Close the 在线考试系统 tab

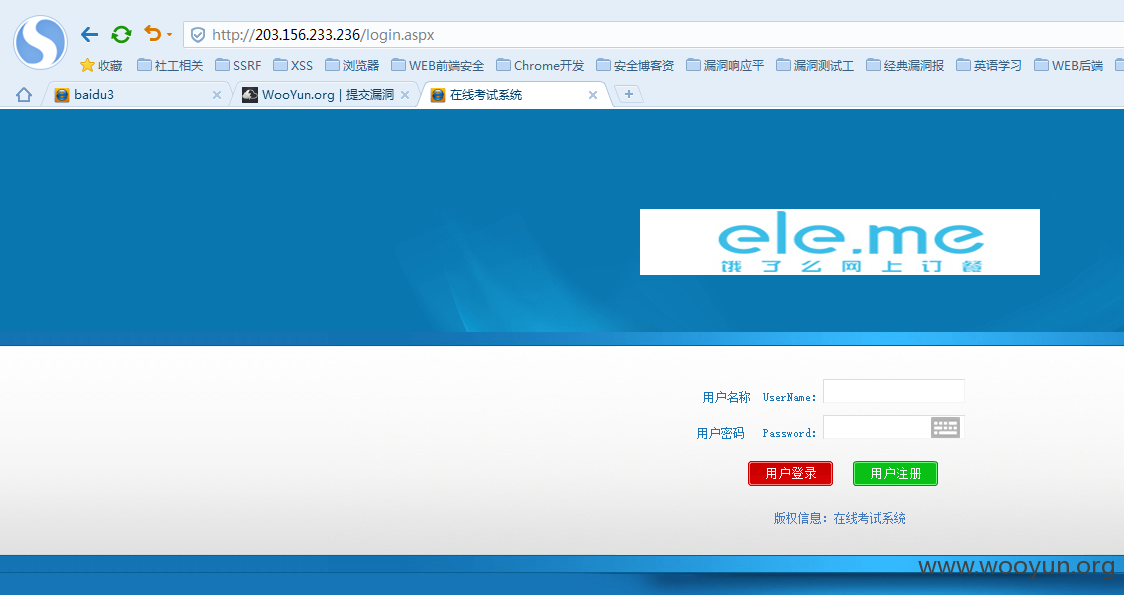point(593,95)
